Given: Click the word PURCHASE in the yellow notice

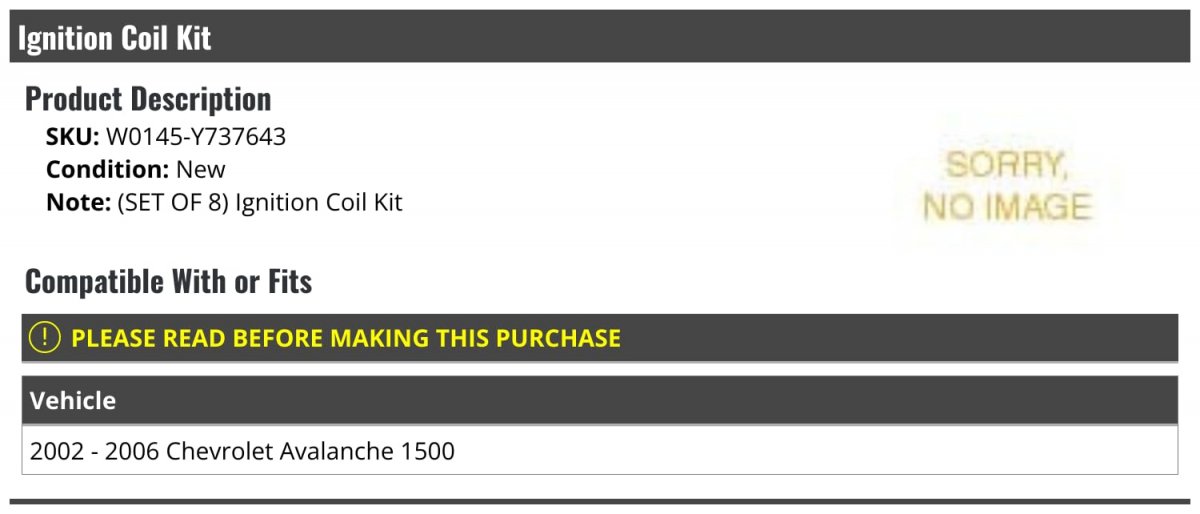Looking at the screenshot, I should (x=556, y=338).
